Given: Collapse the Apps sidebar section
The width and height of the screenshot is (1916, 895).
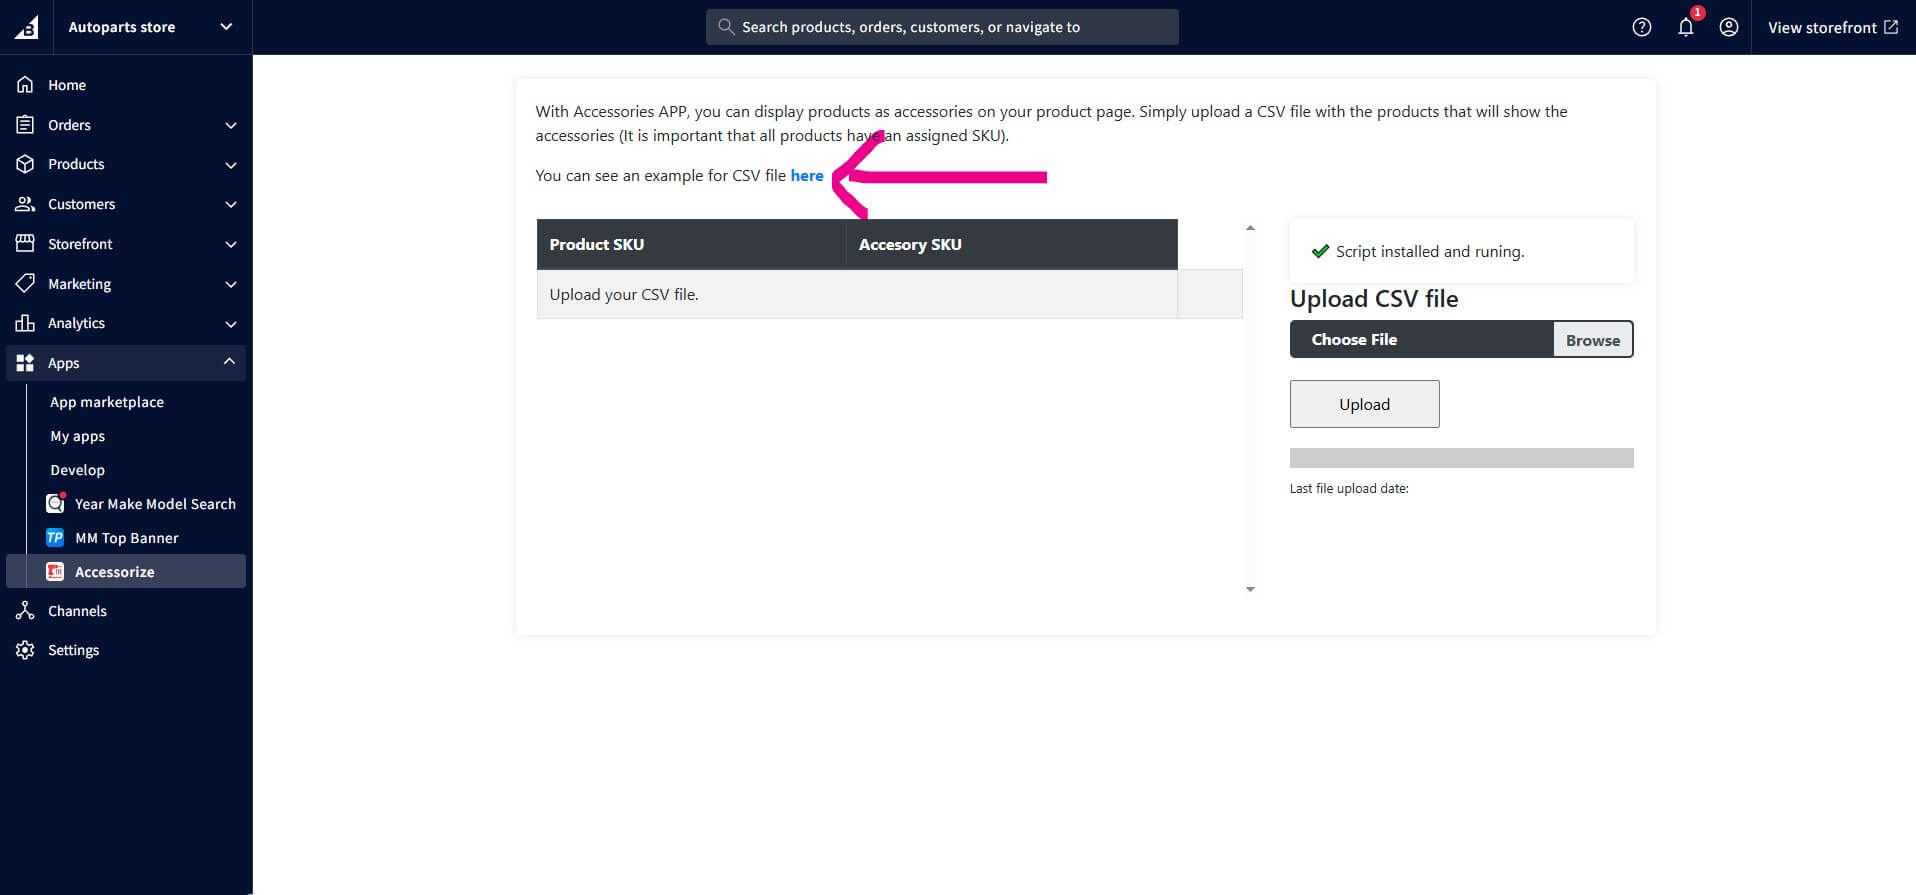Looking at the screenshot, I should pos(229,362).
